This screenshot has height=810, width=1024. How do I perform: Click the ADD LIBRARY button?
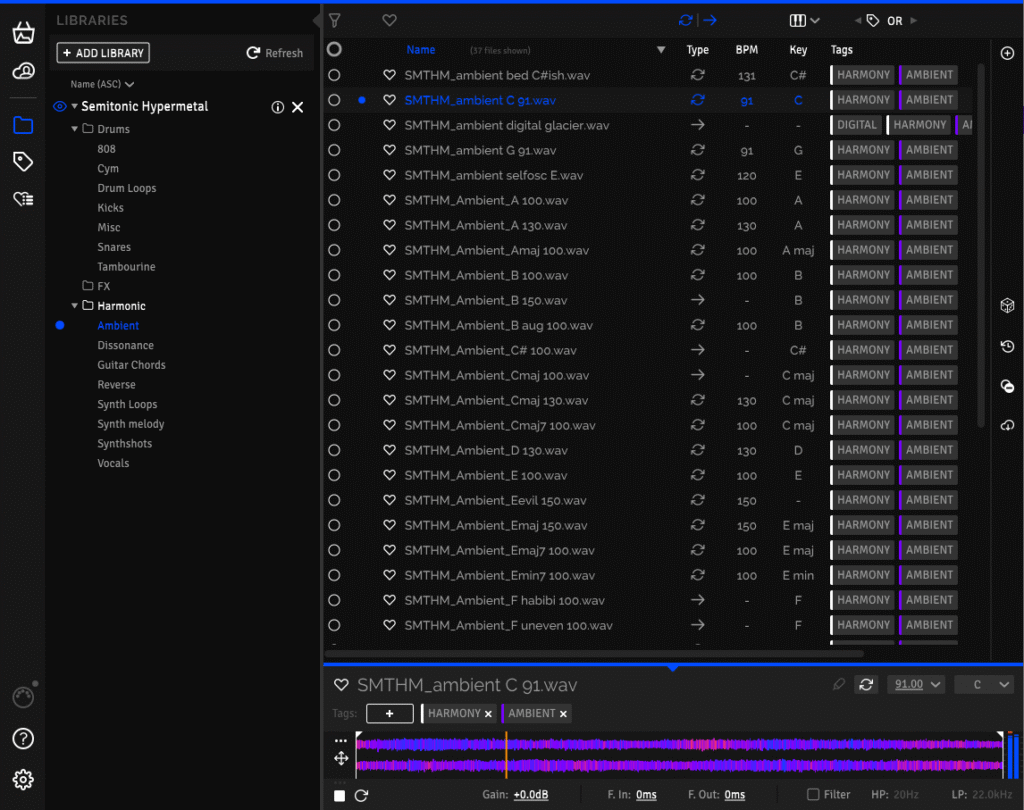pyautogui.click(x=103, y=53)
